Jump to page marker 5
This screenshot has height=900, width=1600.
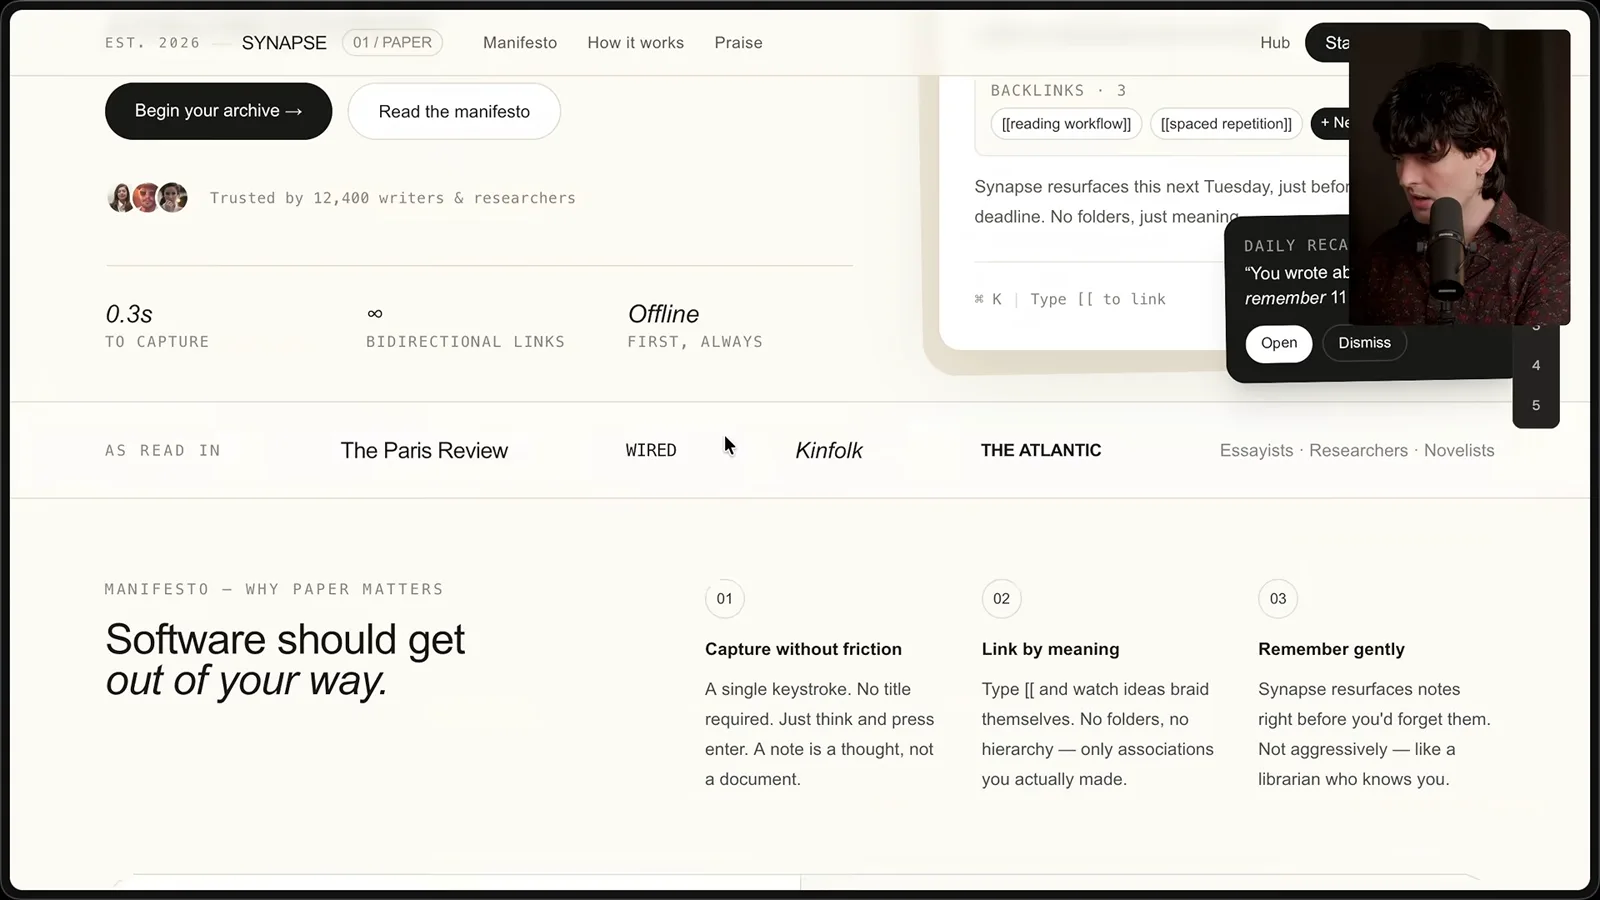pos(1536,406)
